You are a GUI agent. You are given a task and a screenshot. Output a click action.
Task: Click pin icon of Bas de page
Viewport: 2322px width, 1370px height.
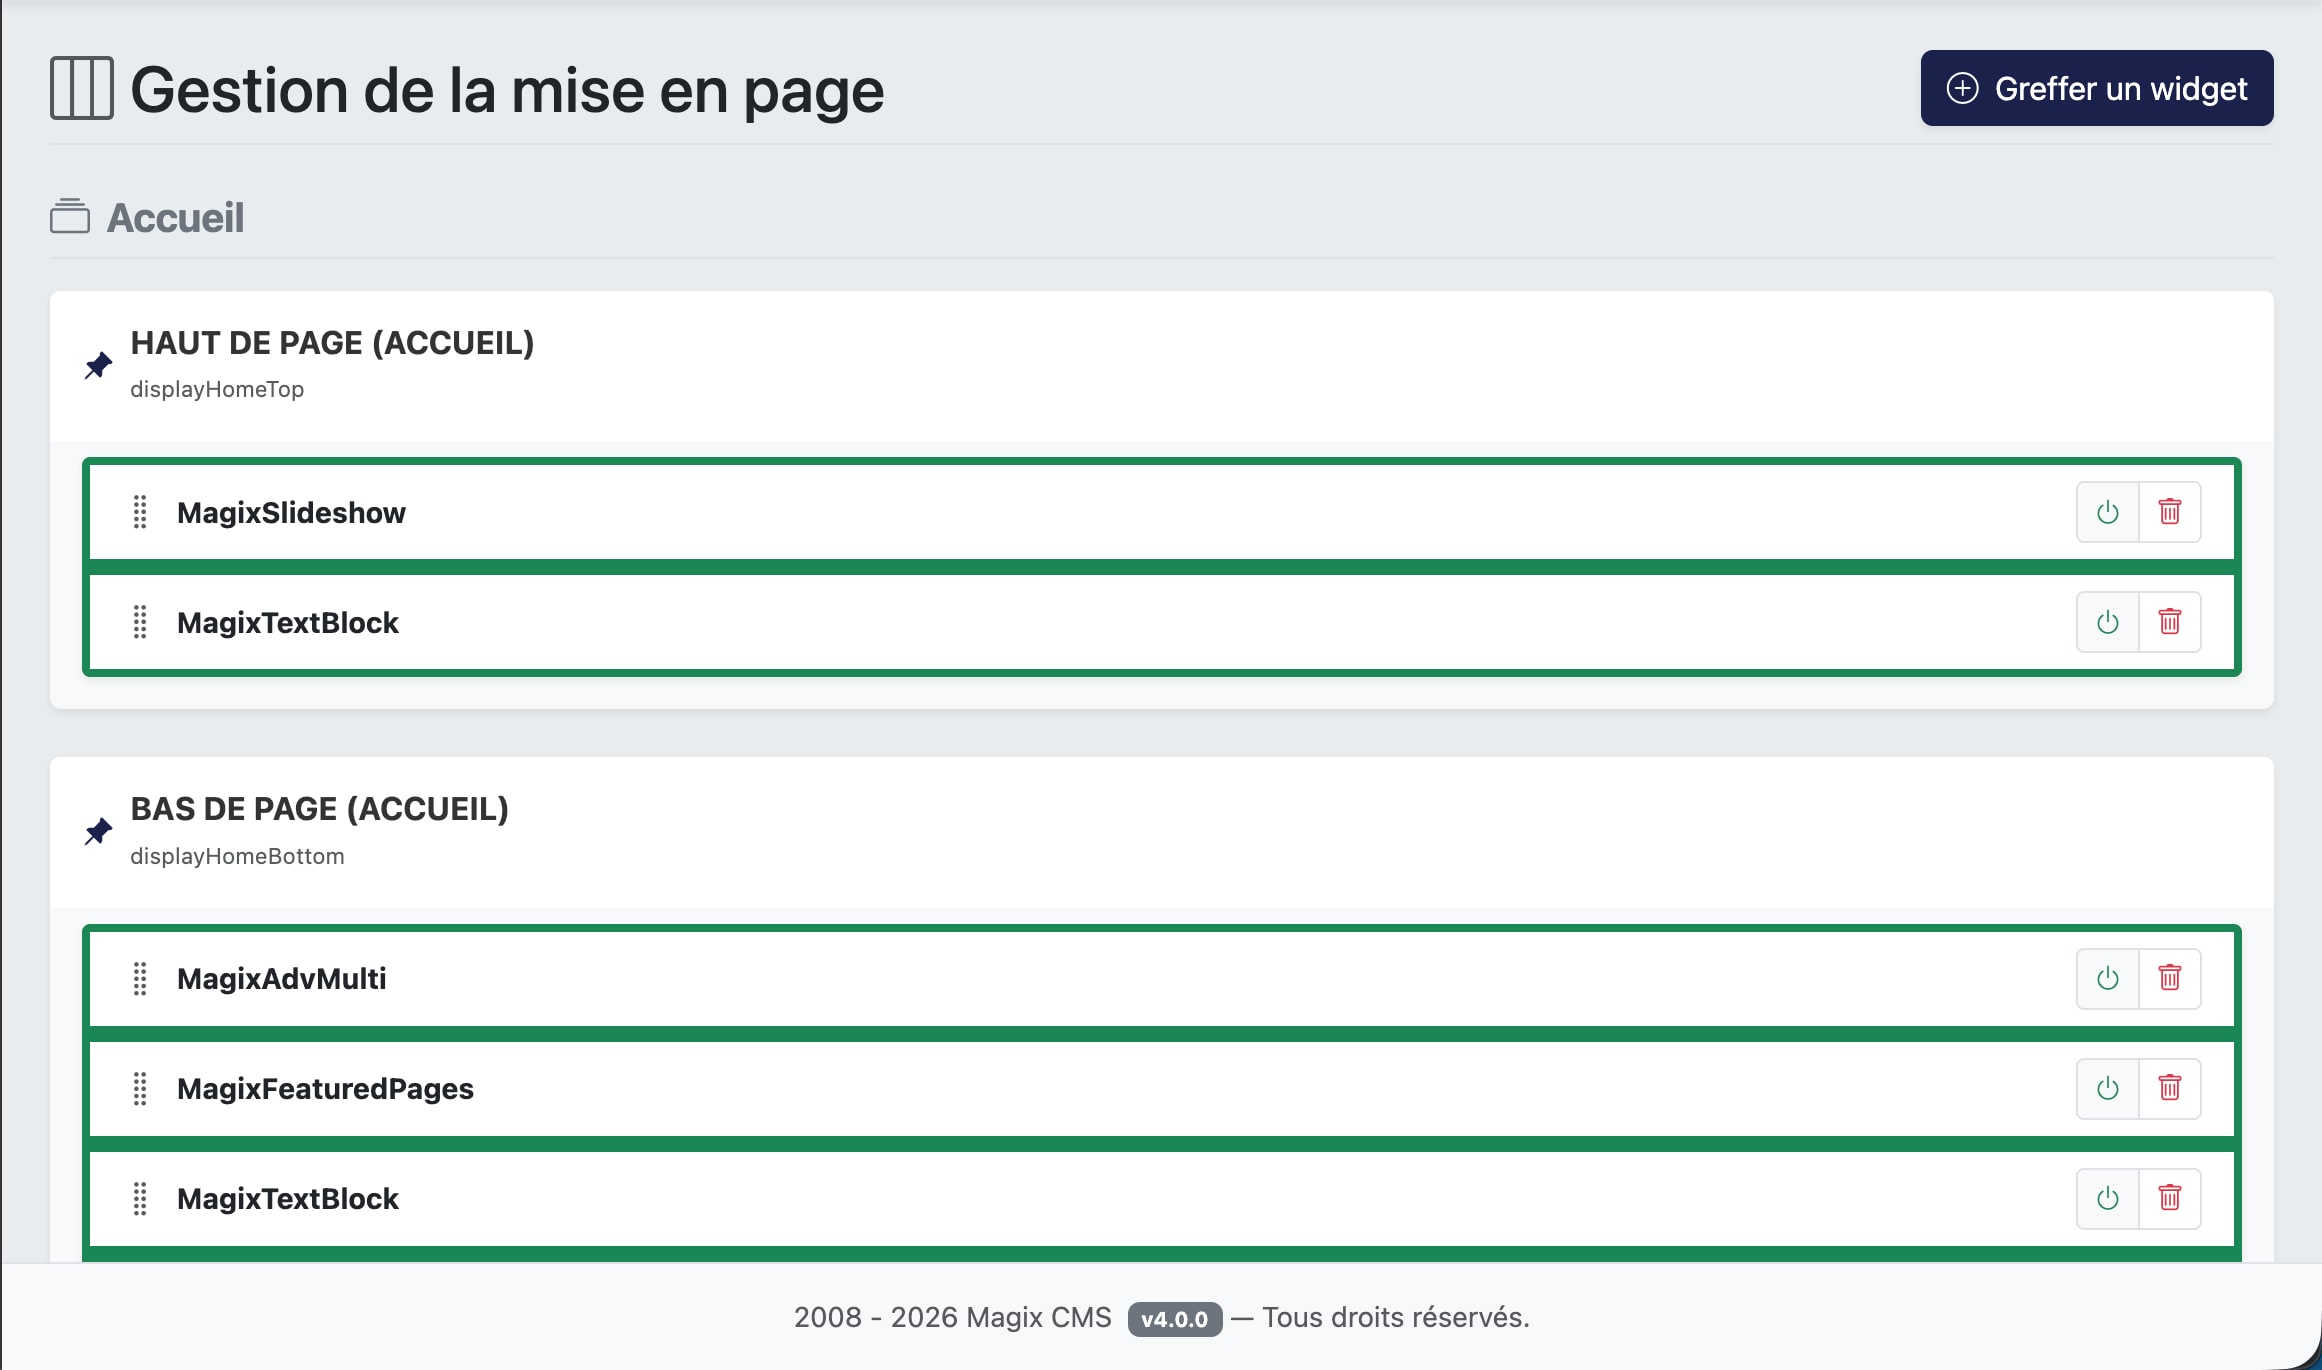[98, 832]
